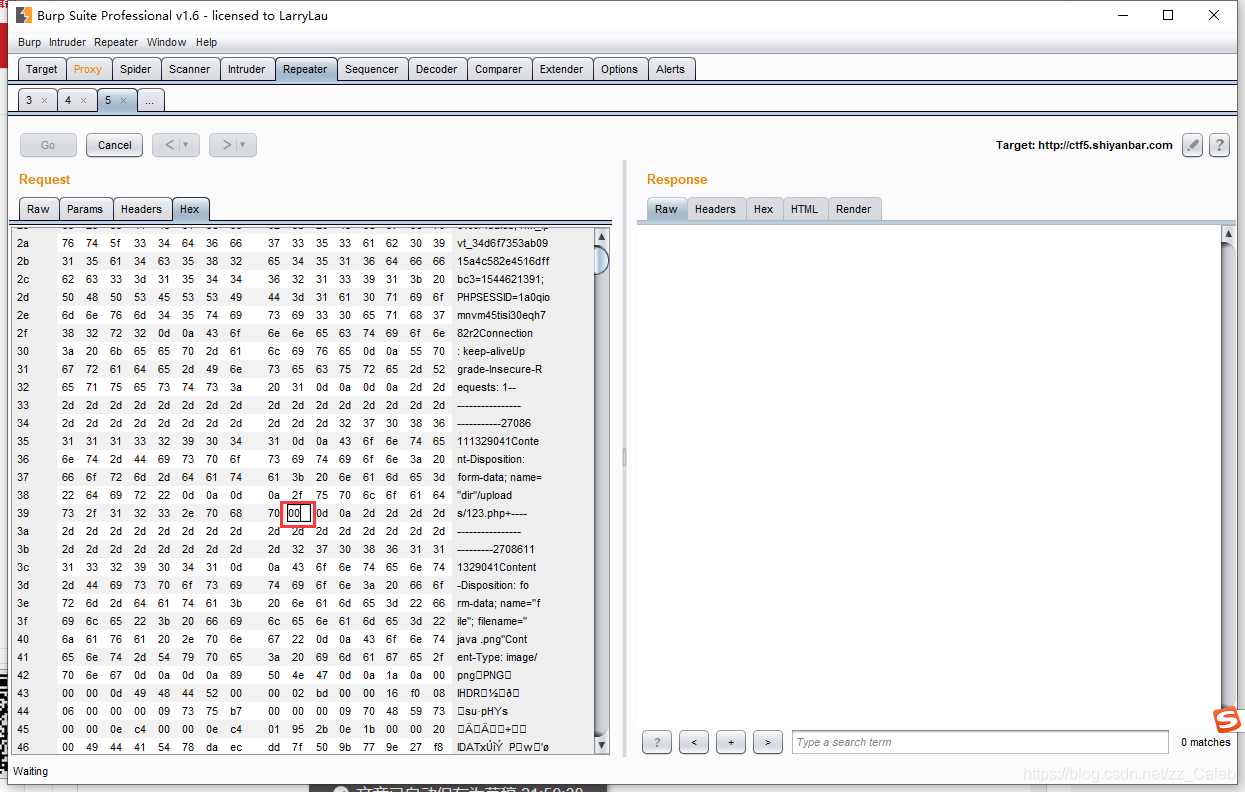Switch to the Scanner tab

190,69
